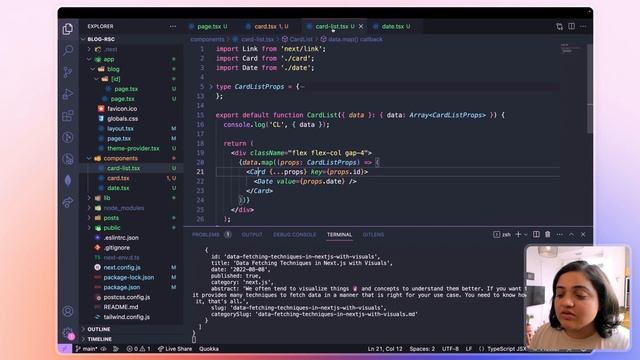Change encoding via UTF-8 status item
Screen dimensions: 640x360
click(x=450, y=349)
